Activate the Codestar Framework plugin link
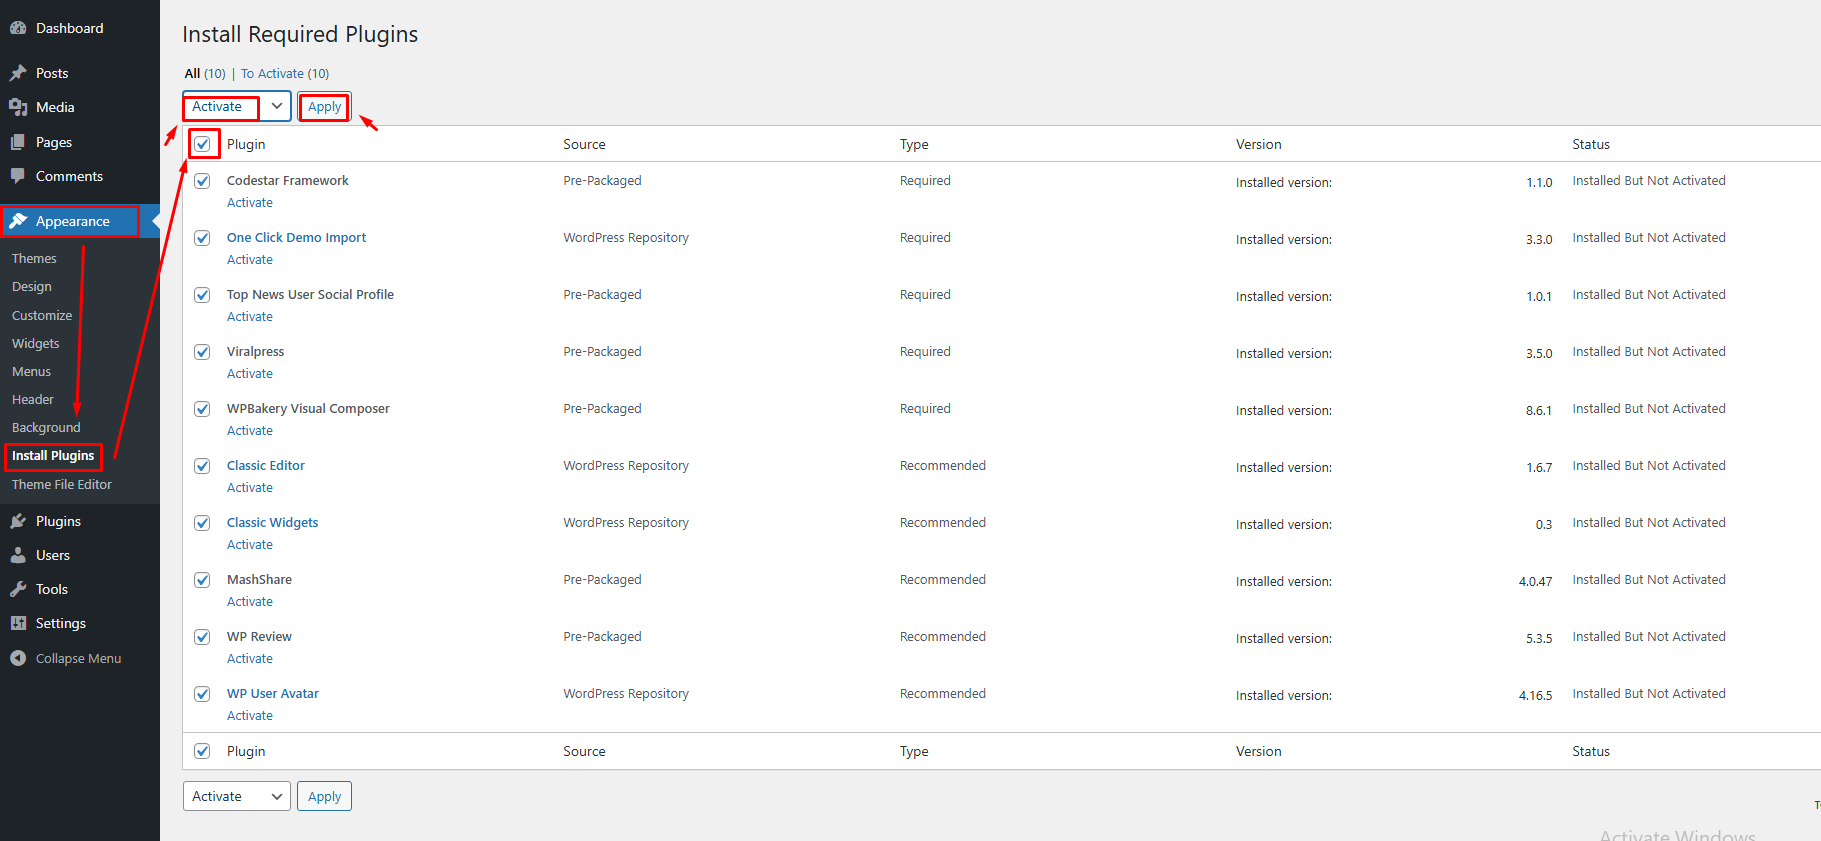The image size is (1821, 841). click(x=250, y=203)
